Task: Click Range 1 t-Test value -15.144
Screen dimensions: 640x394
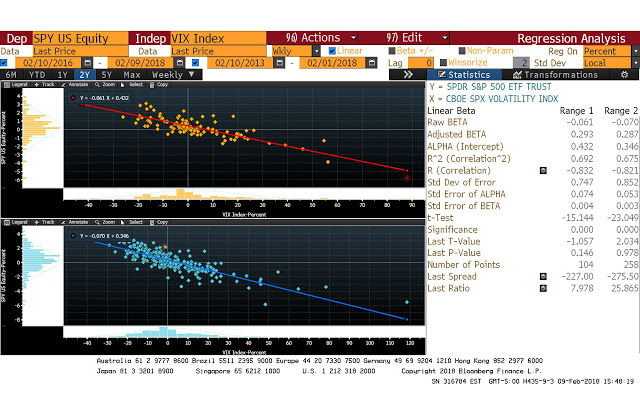Action: click(578, 218)
